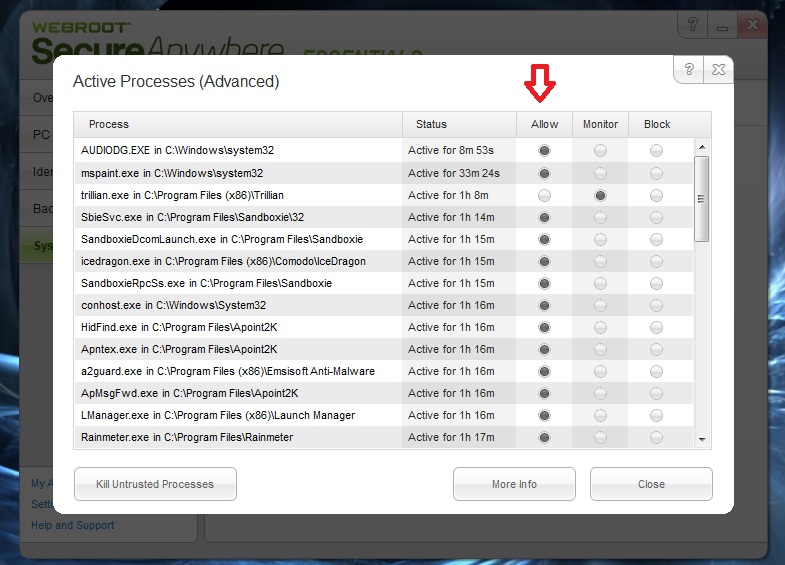Block SandboxieRpcSs.exe process

click(656, 283)
